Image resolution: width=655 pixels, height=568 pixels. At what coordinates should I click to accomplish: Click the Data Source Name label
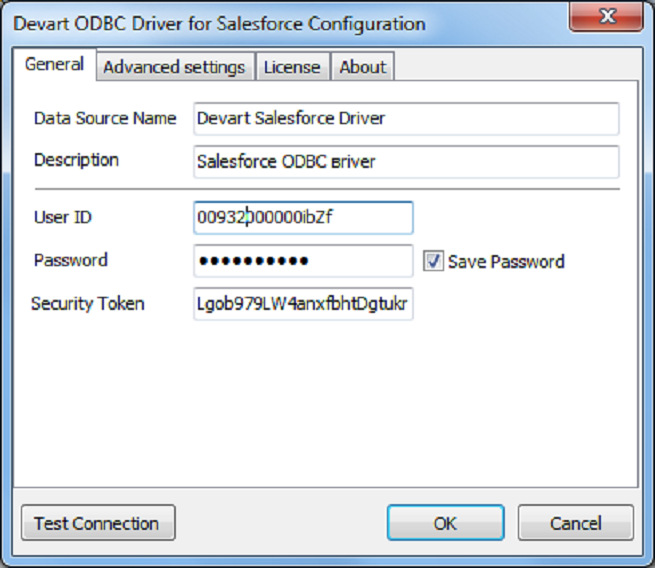coord(105,119)
